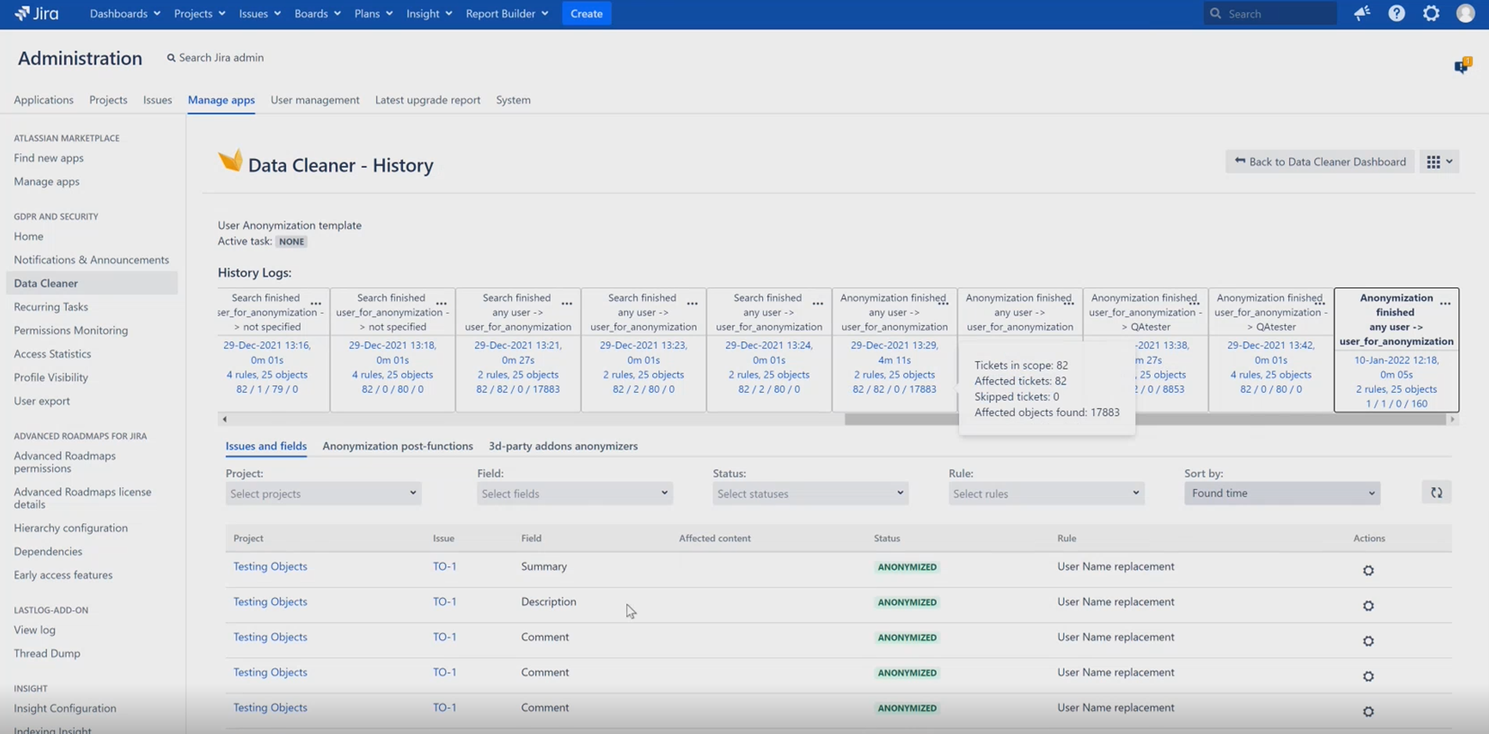Click the feedback chat icon below header
1489x734 pixels.
tap(1462, 66)
